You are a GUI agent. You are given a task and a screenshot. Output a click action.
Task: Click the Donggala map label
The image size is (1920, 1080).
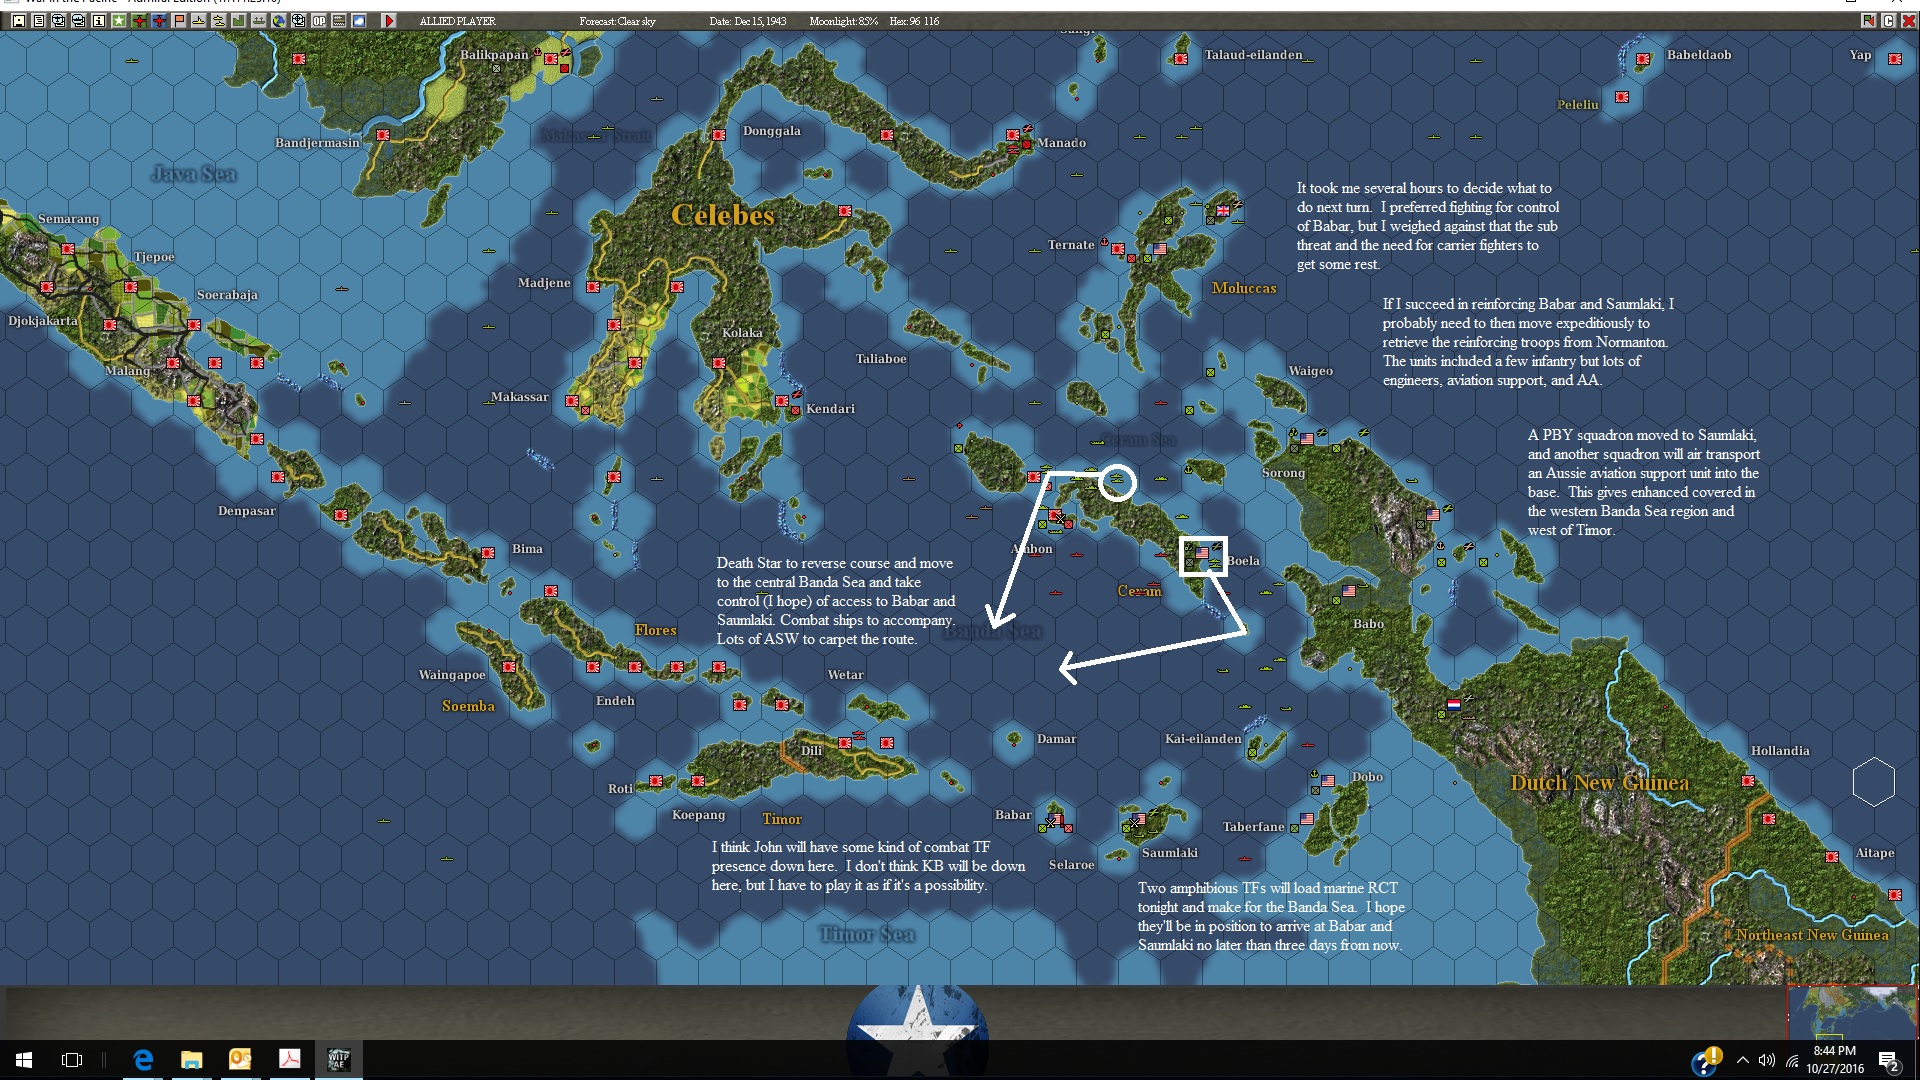771,131
